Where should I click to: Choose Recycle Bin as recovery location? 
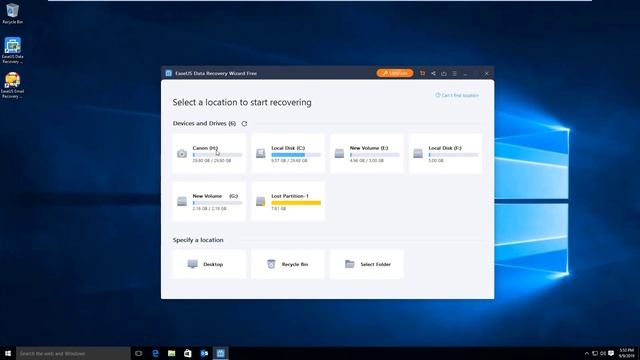(288, 264)
